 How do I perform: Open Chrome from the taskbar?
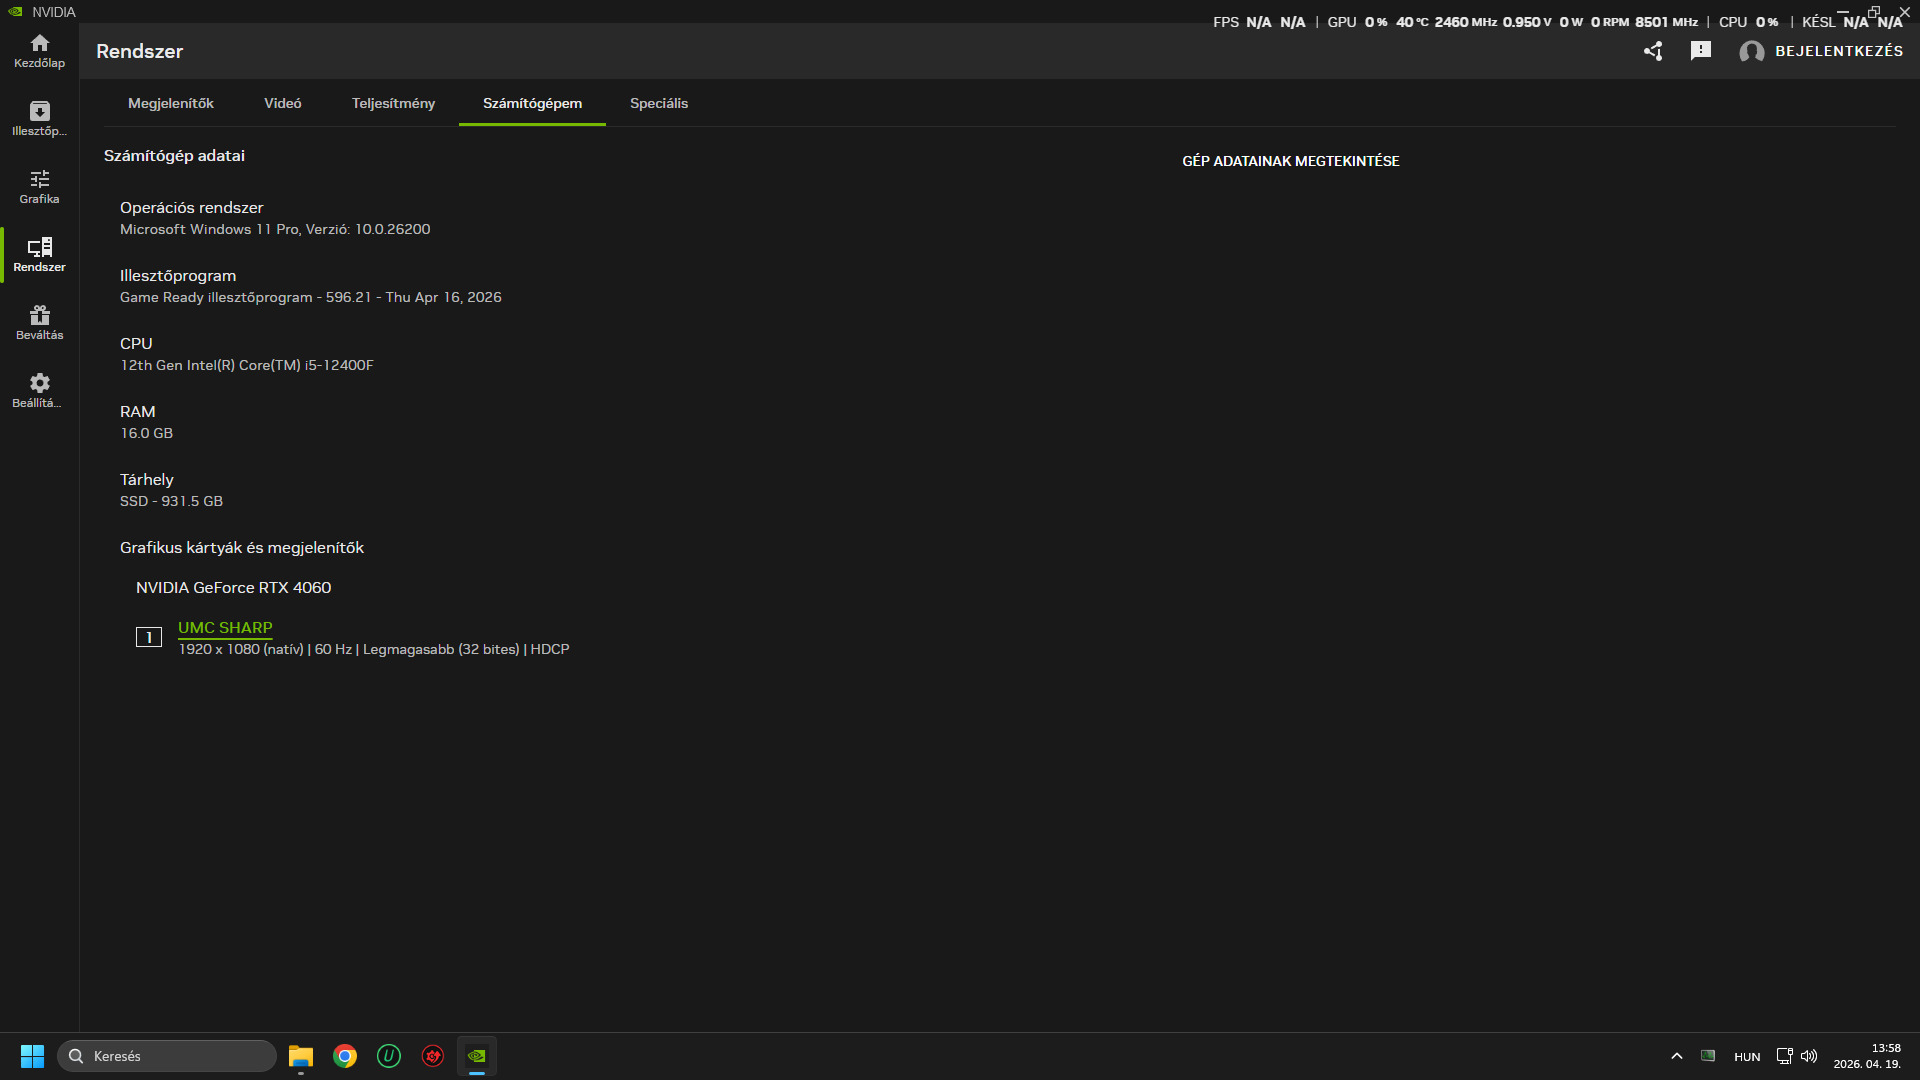tap(345, 1056)
